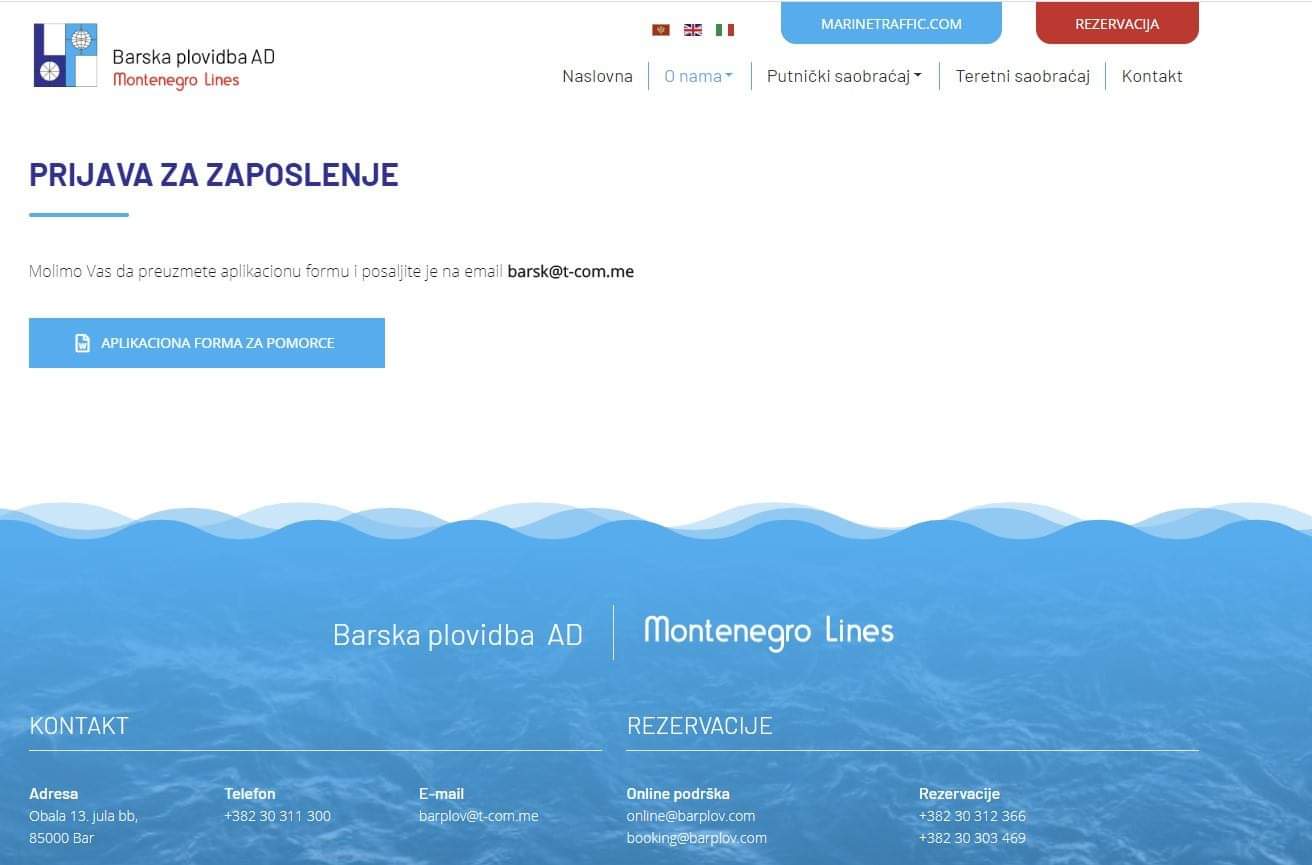Click the address Obala 13. jula bb
1312x865 pixels.
84,816
